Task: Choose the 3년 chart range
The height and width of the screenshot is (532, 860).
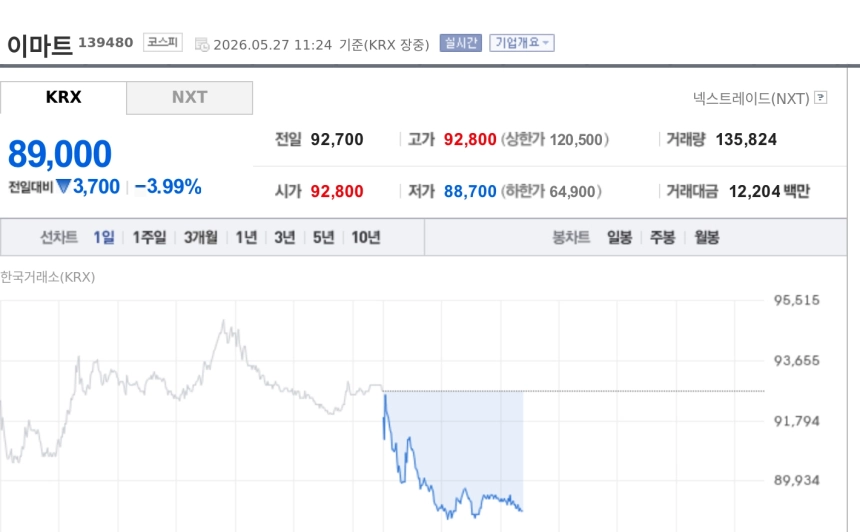Action: (x=285, y=237)
